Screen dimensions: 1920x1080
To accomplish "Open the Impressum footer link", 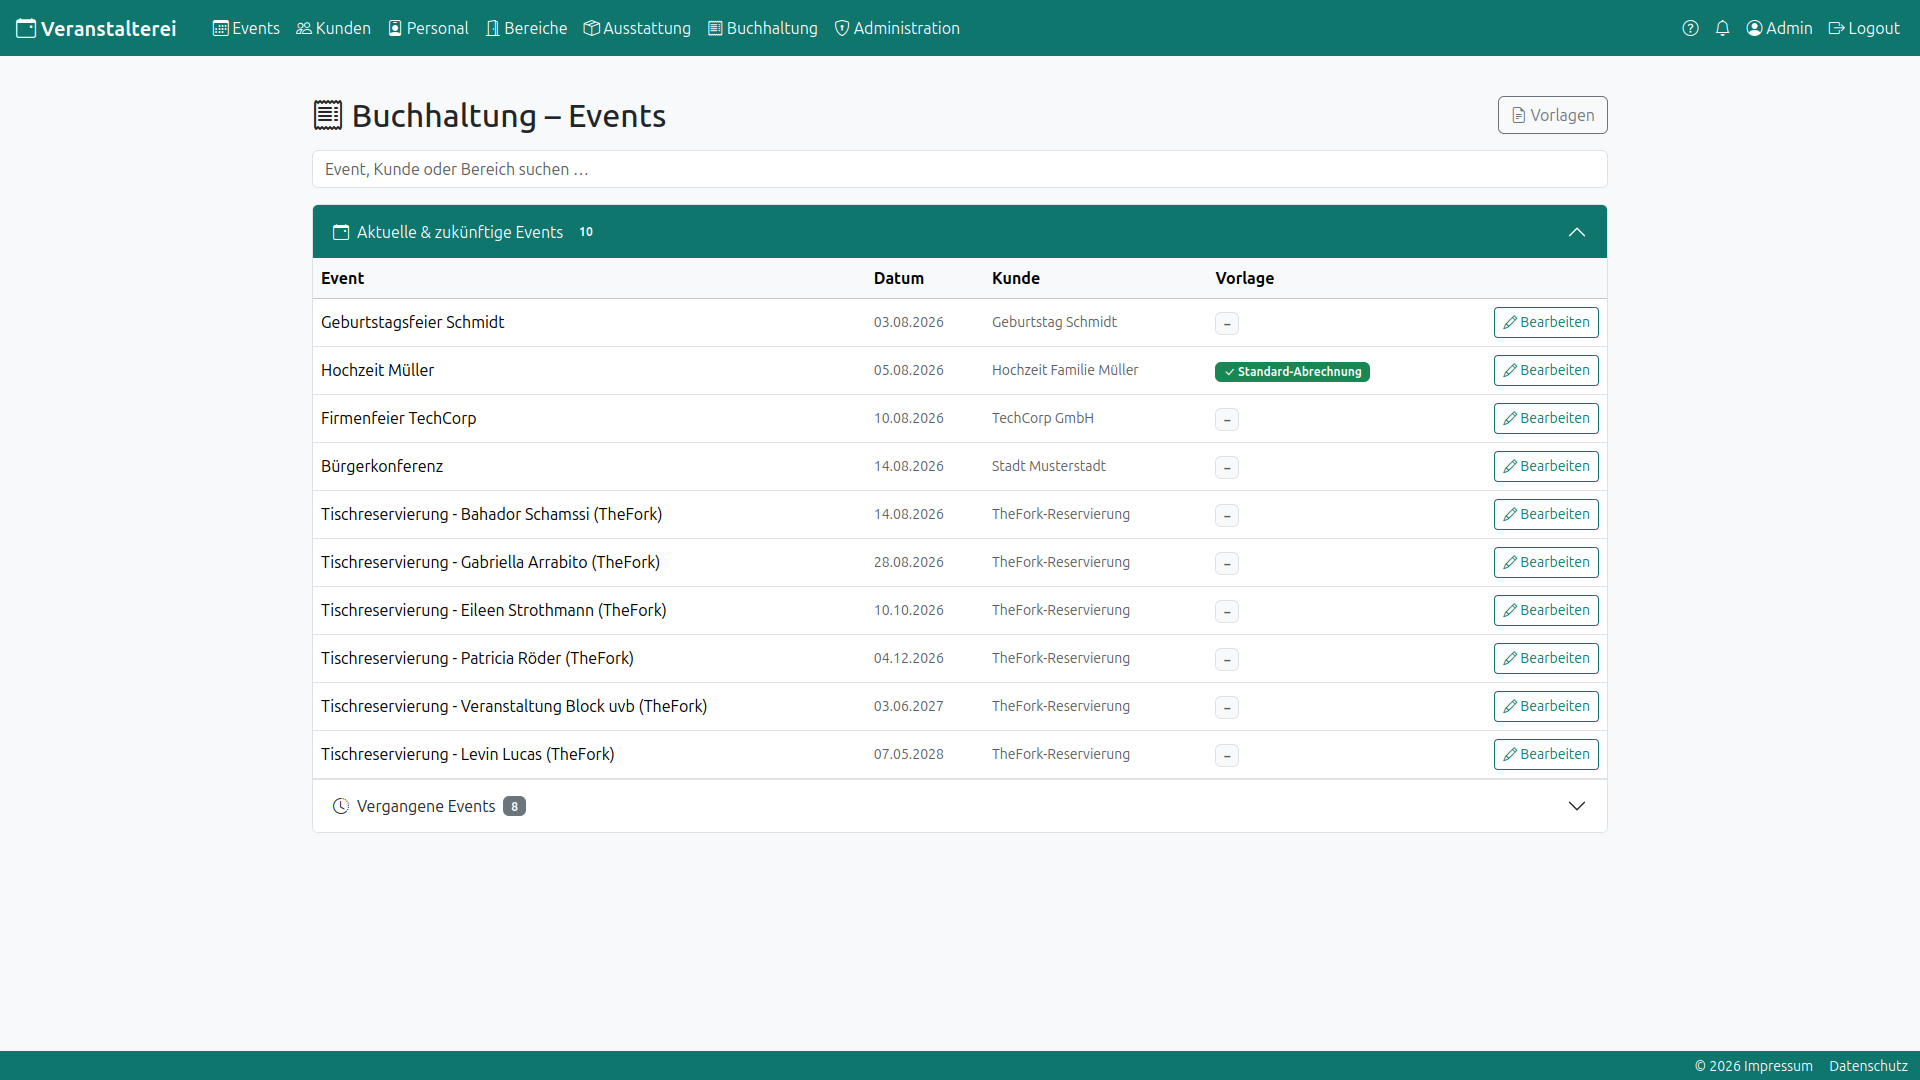I will 1778,1066.
